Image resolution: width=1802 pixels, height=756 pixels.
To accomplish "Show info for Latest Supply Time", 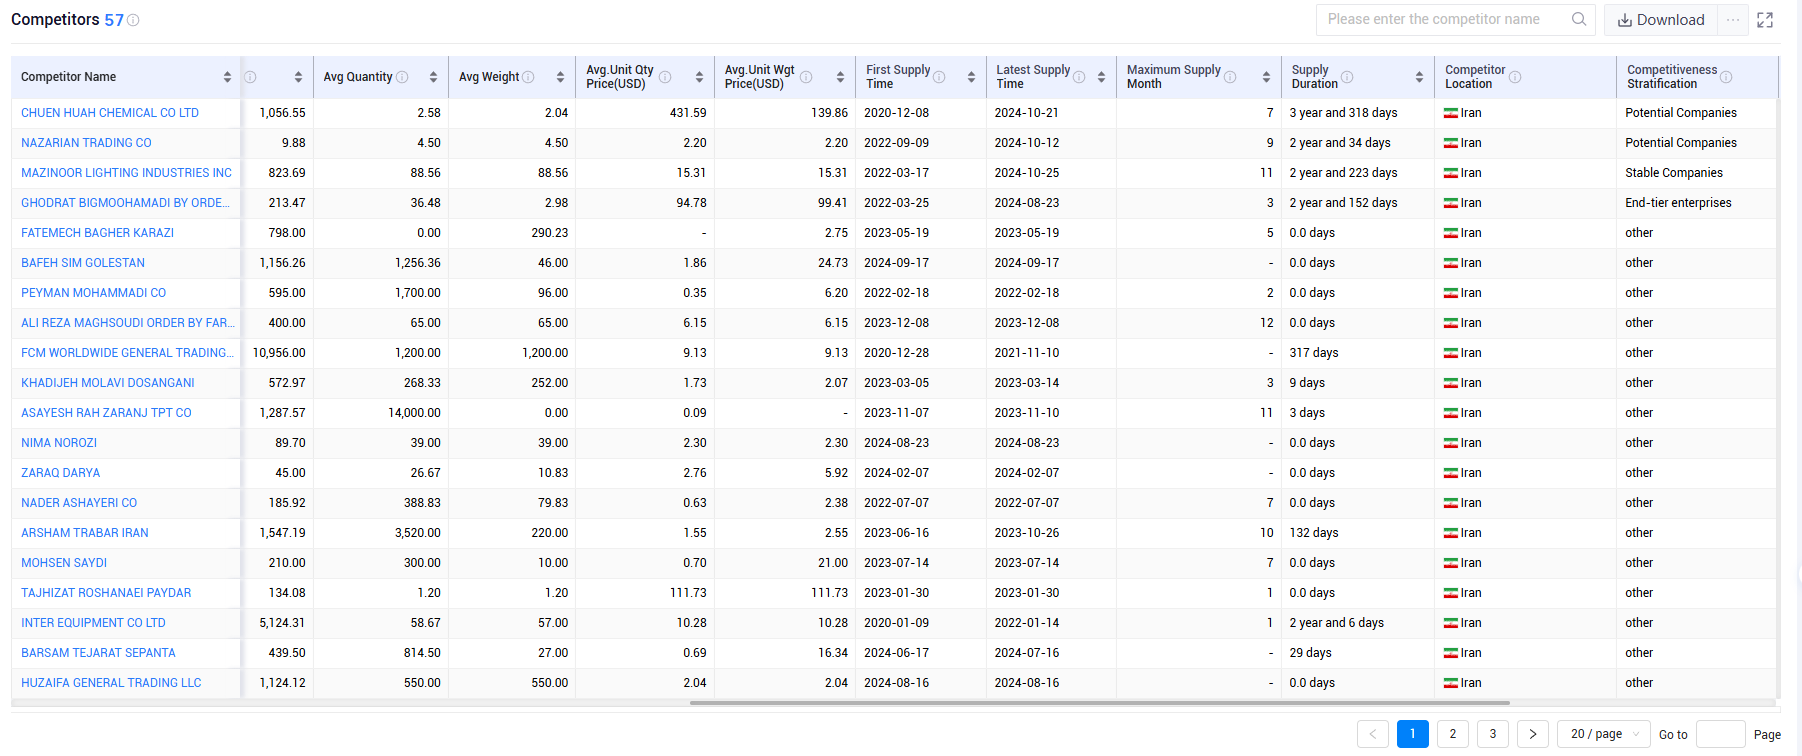I will tap(1079, 77).
